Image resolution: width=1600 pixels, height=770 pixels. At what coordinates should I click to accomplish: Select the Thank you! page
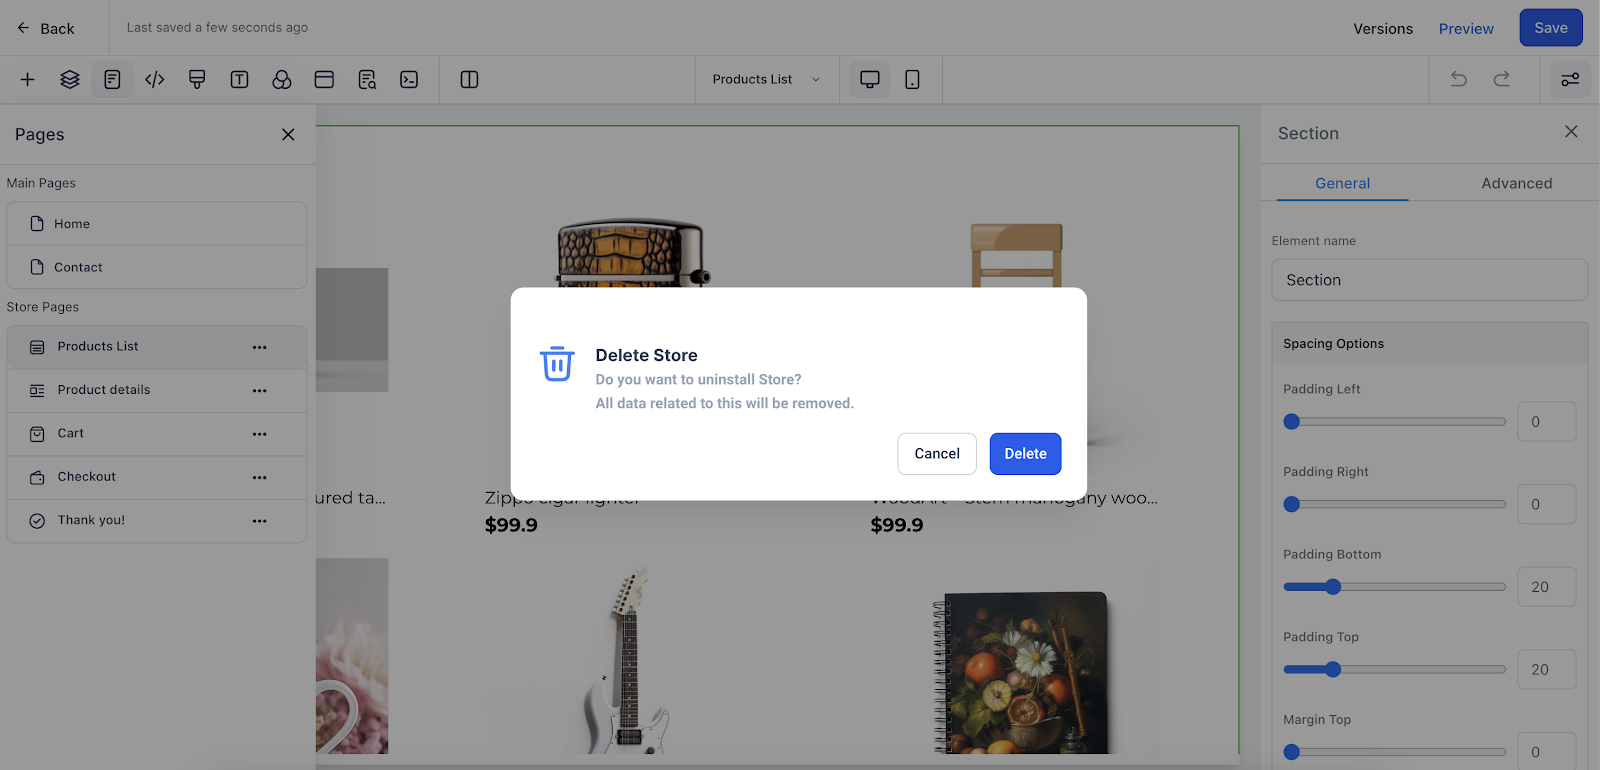coord(157,520)
